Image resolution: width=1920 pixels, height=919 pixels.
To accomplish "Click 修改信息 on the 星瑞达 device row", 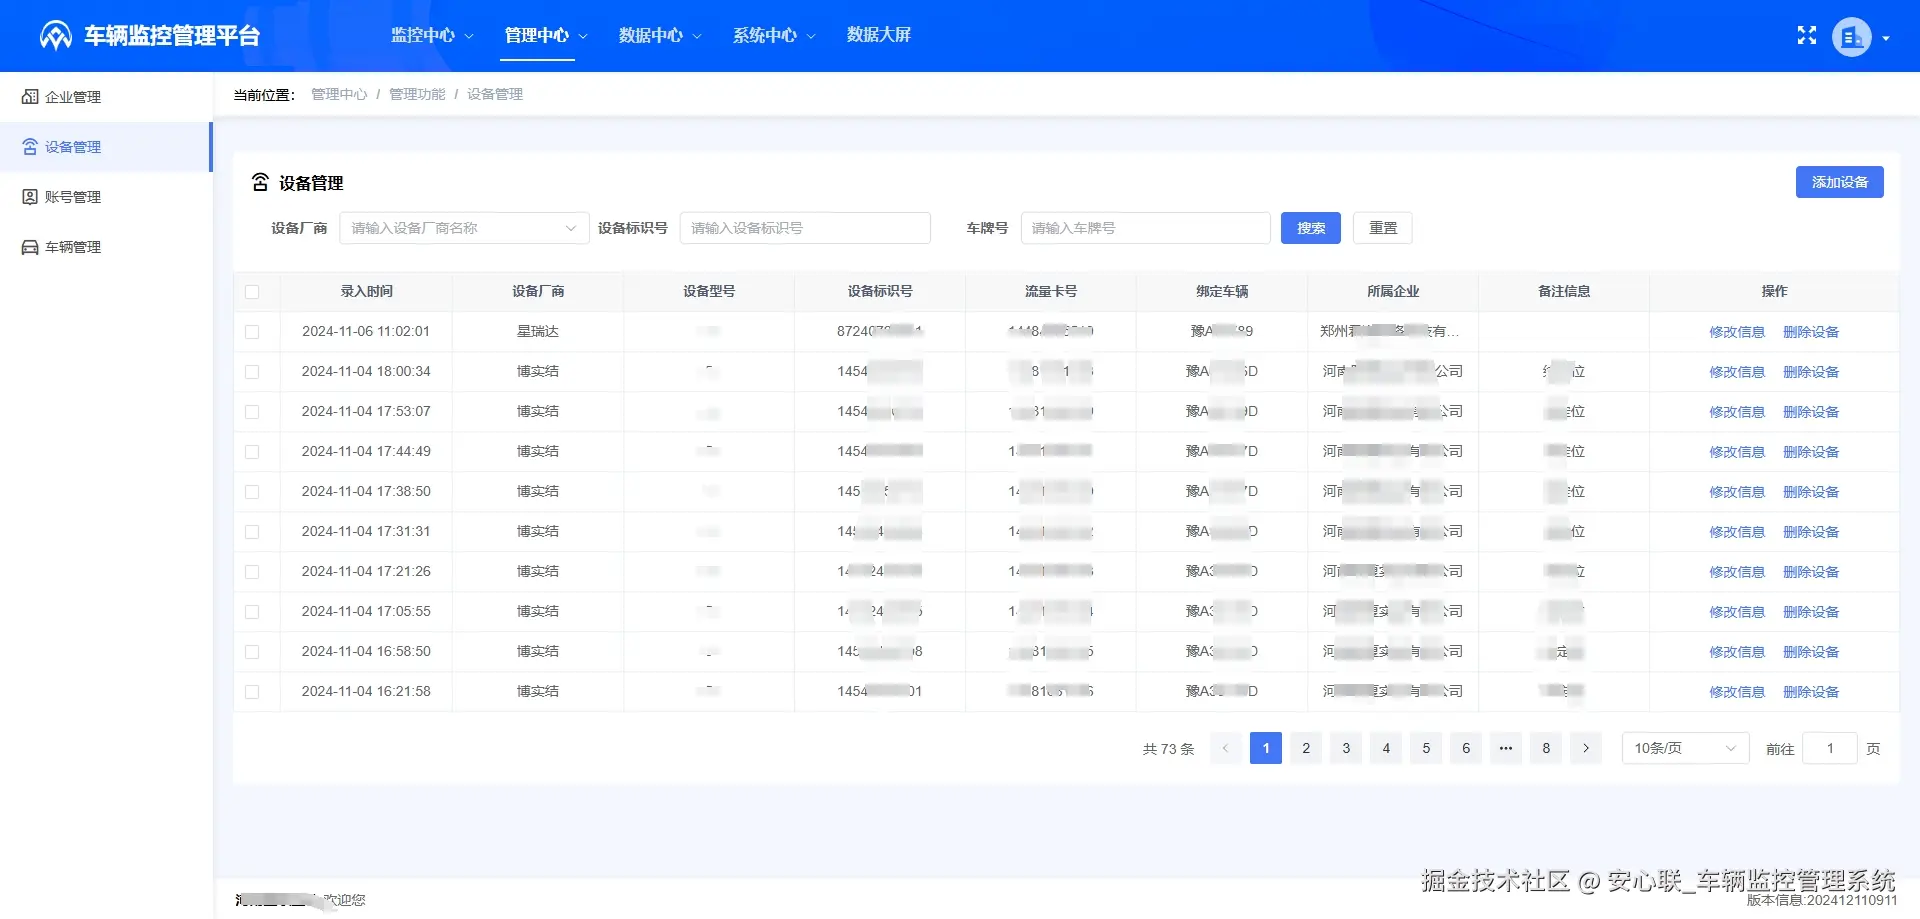I will coord(1737,331).
